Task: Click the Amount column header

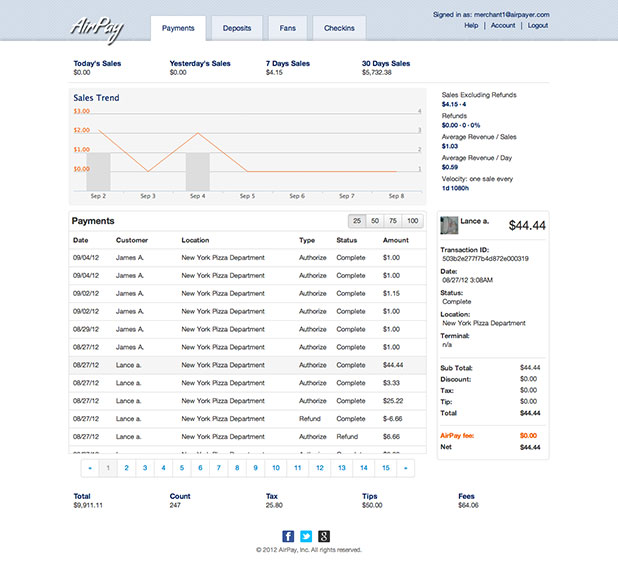Action: tap(396, 240)
